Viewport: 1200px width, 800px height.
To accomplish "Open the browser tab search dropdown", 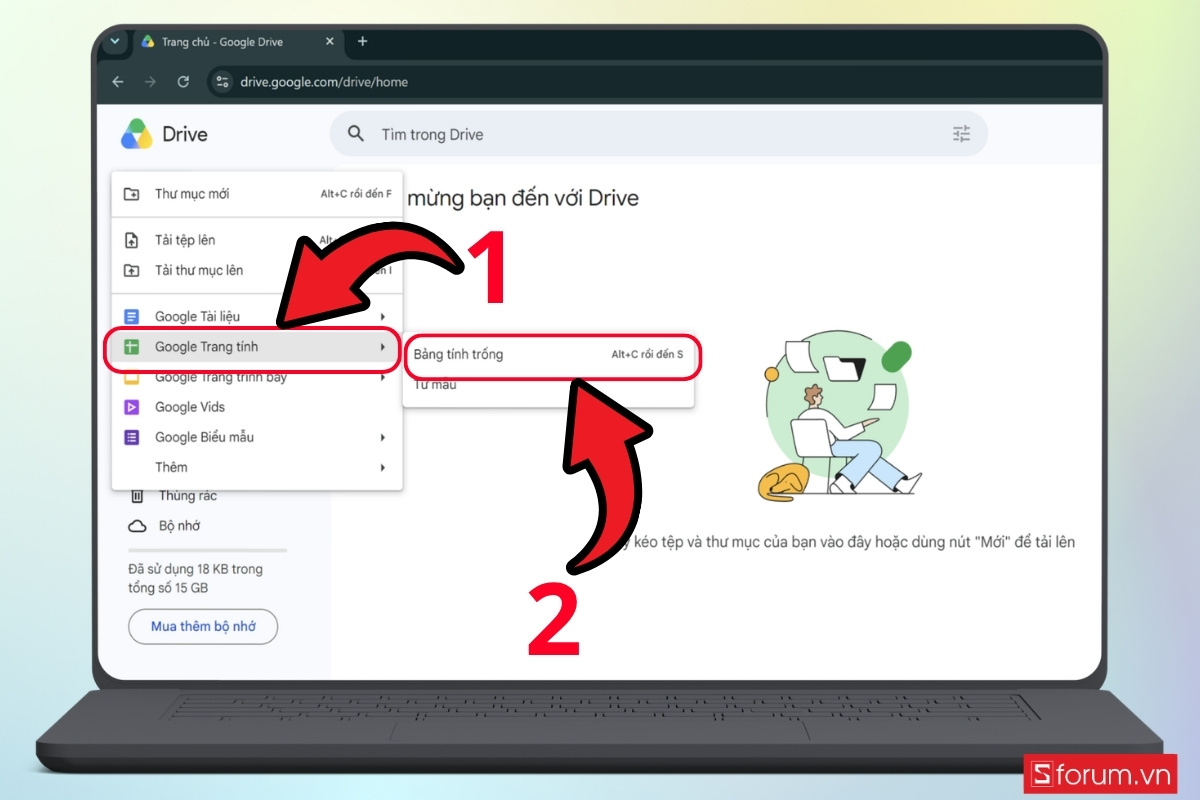I will 114,42.
